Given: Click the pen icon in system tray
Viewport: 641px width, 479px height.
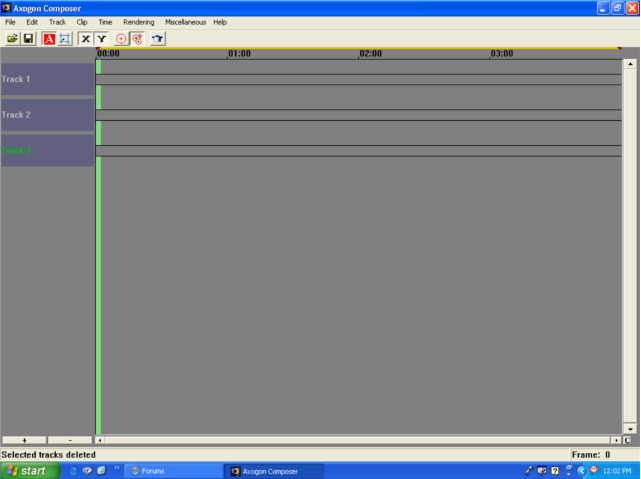Looking at the screenshot, I should (x=529, y=471).
